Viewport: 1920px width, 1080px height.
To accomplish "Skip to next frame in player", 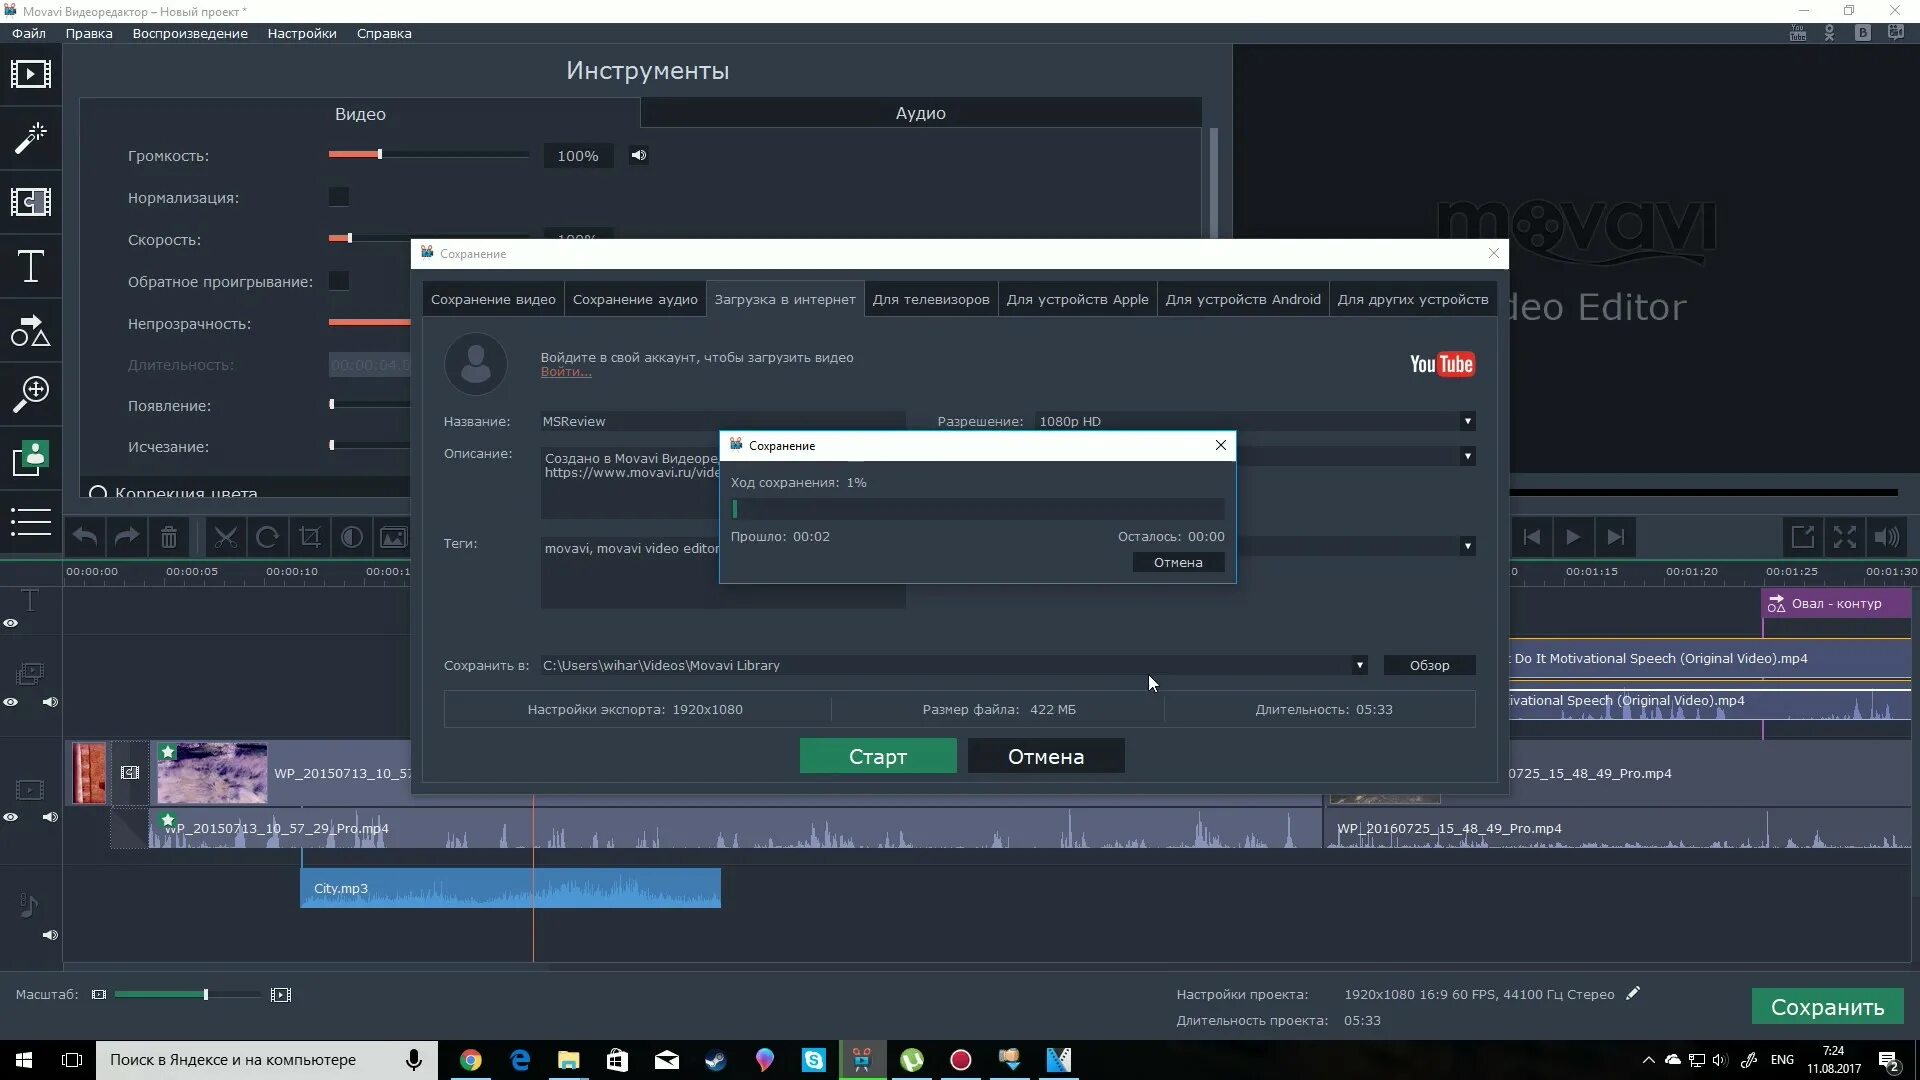I will coord(1615,537).
